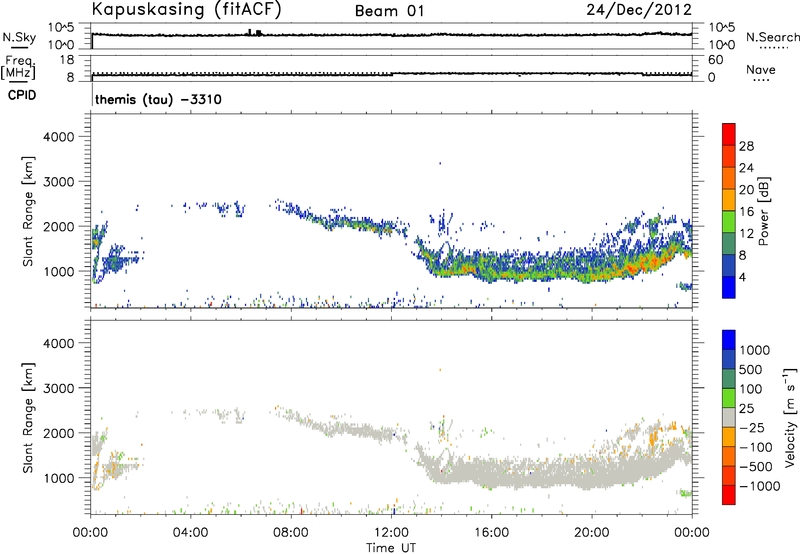Screen dimensions: 800x554
Task: Select the "04:00" time tick label
Action: click(190, 533)
